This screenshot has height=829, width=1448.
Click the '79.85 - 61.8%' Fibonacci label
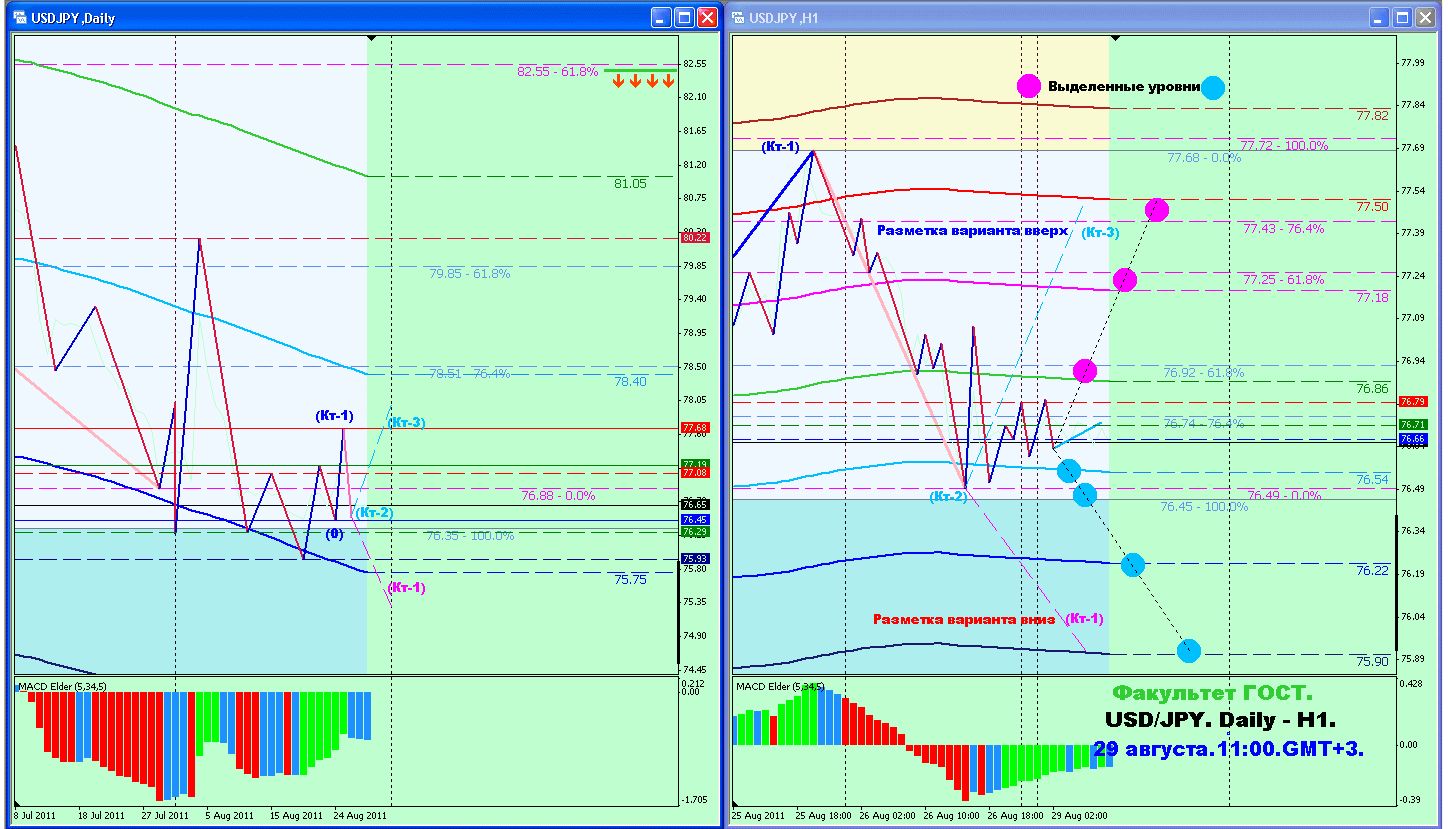pos(470,273)
